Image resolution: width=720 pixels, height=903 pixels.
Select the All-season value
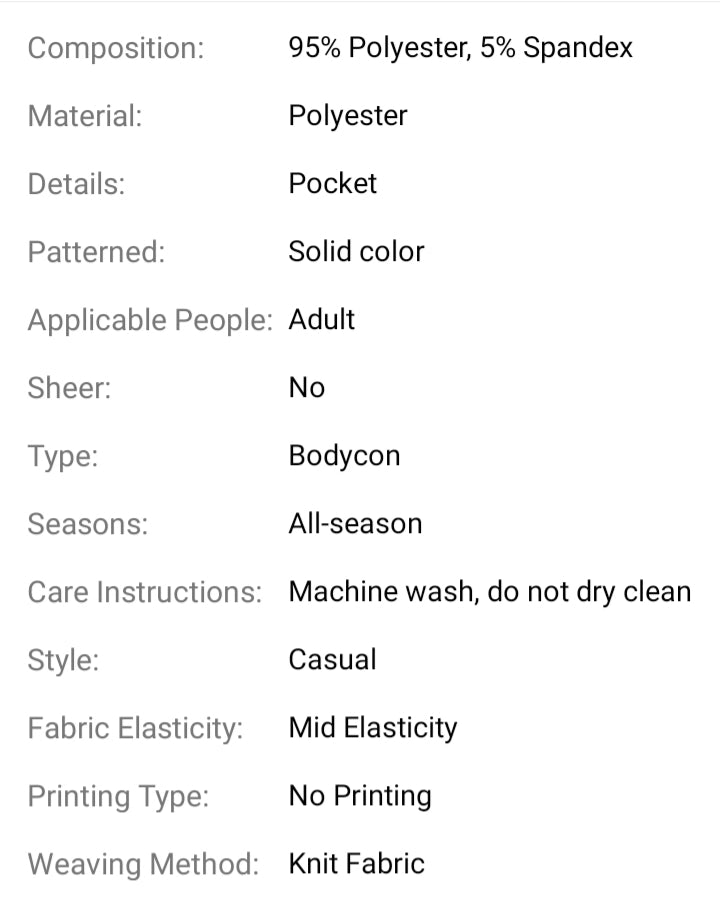coord(355,524)
